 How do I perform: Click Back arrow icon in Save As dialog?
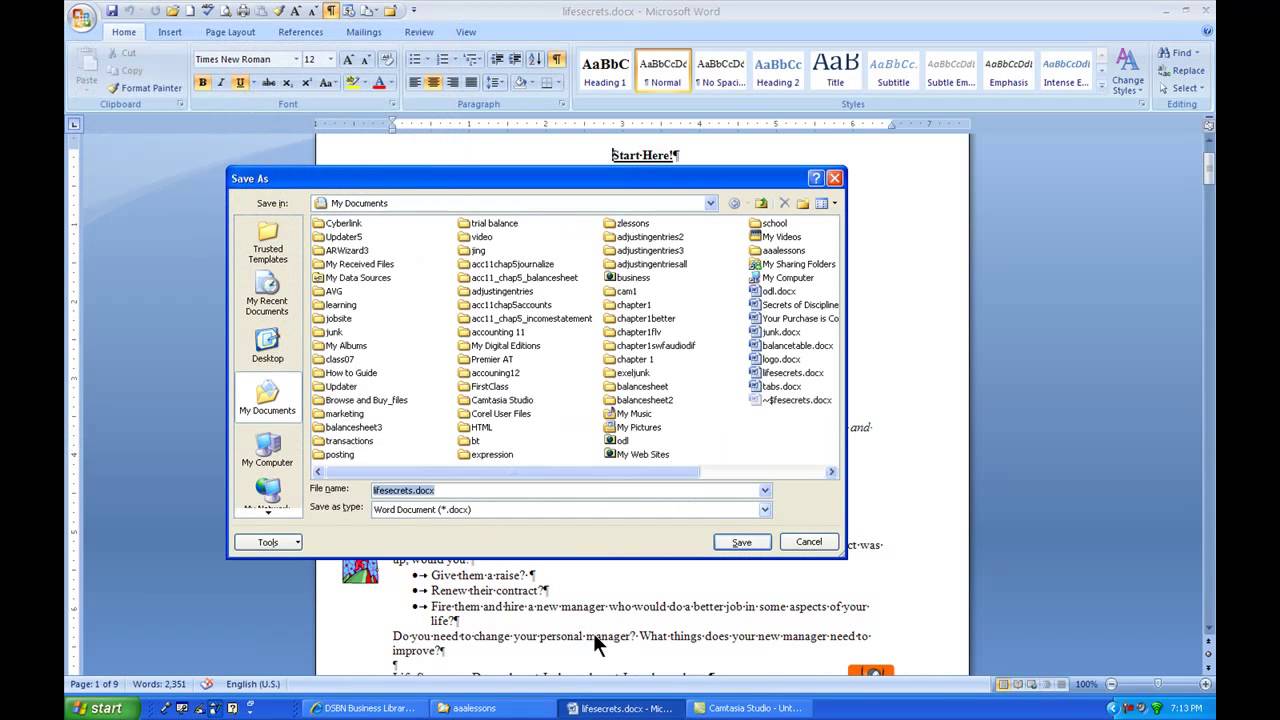click(734, 203)
